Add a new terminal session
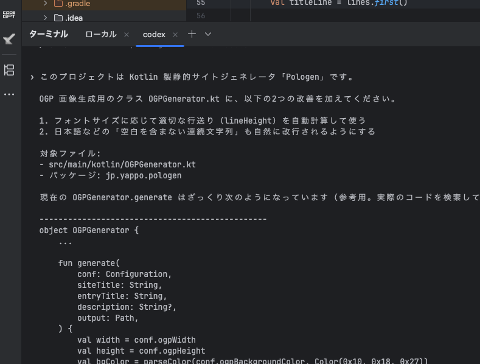The height and width of the screenshot is (364, 480). [x=192, y=34]
